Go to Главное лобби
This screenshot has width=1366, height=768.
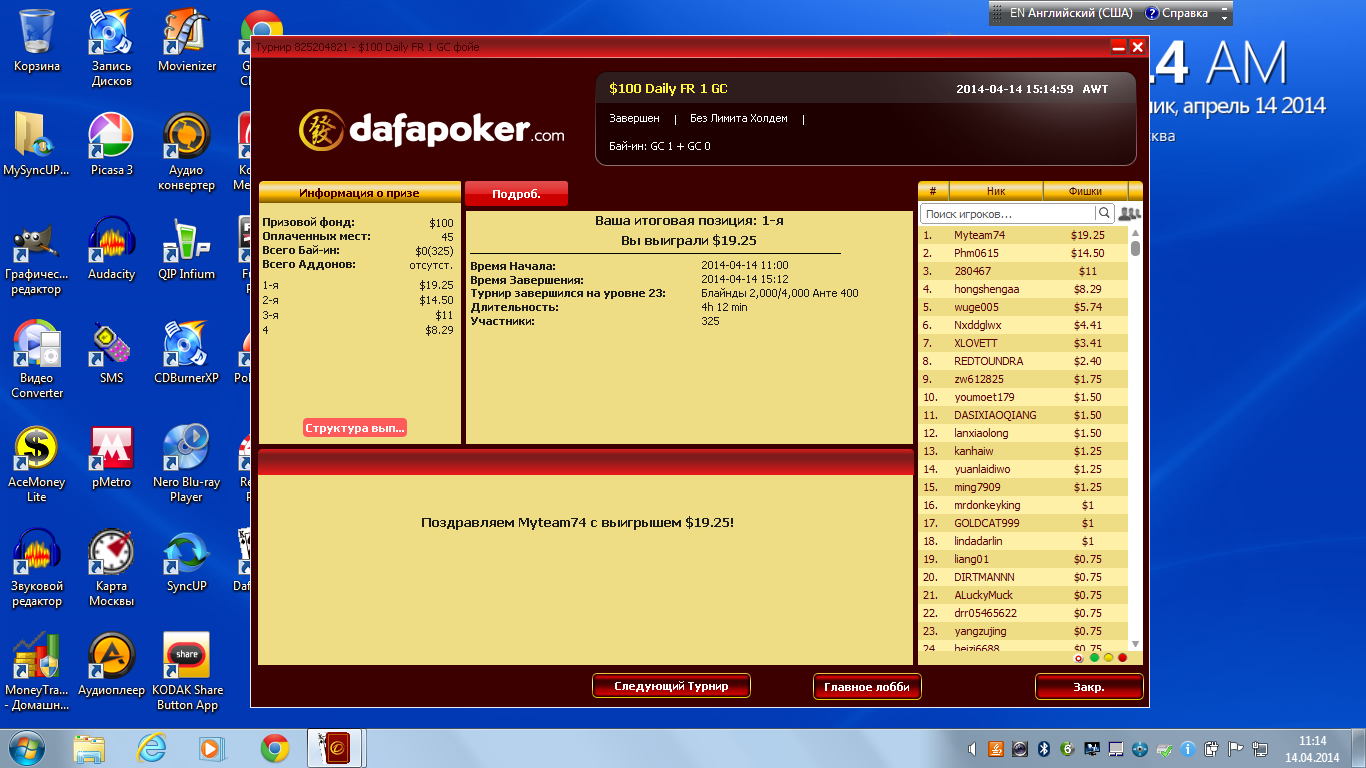pyautogui.click(x=867, y=687)
